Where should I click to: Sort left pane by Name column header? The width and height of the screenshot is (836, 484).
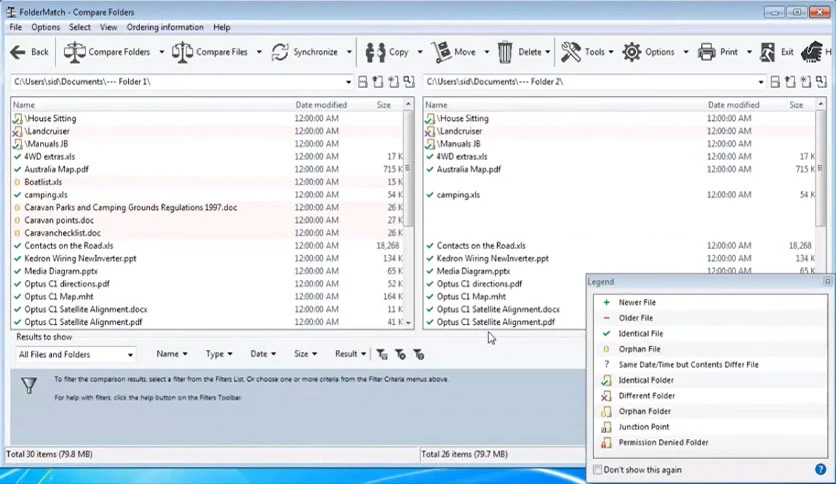coord(152,105)
